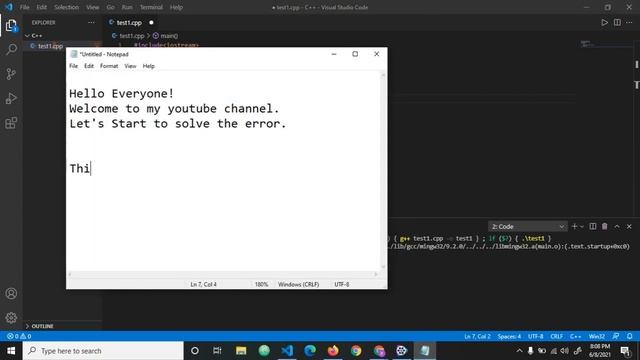Open the Manage gear icon
640x360 pixels.
point(11,318)
